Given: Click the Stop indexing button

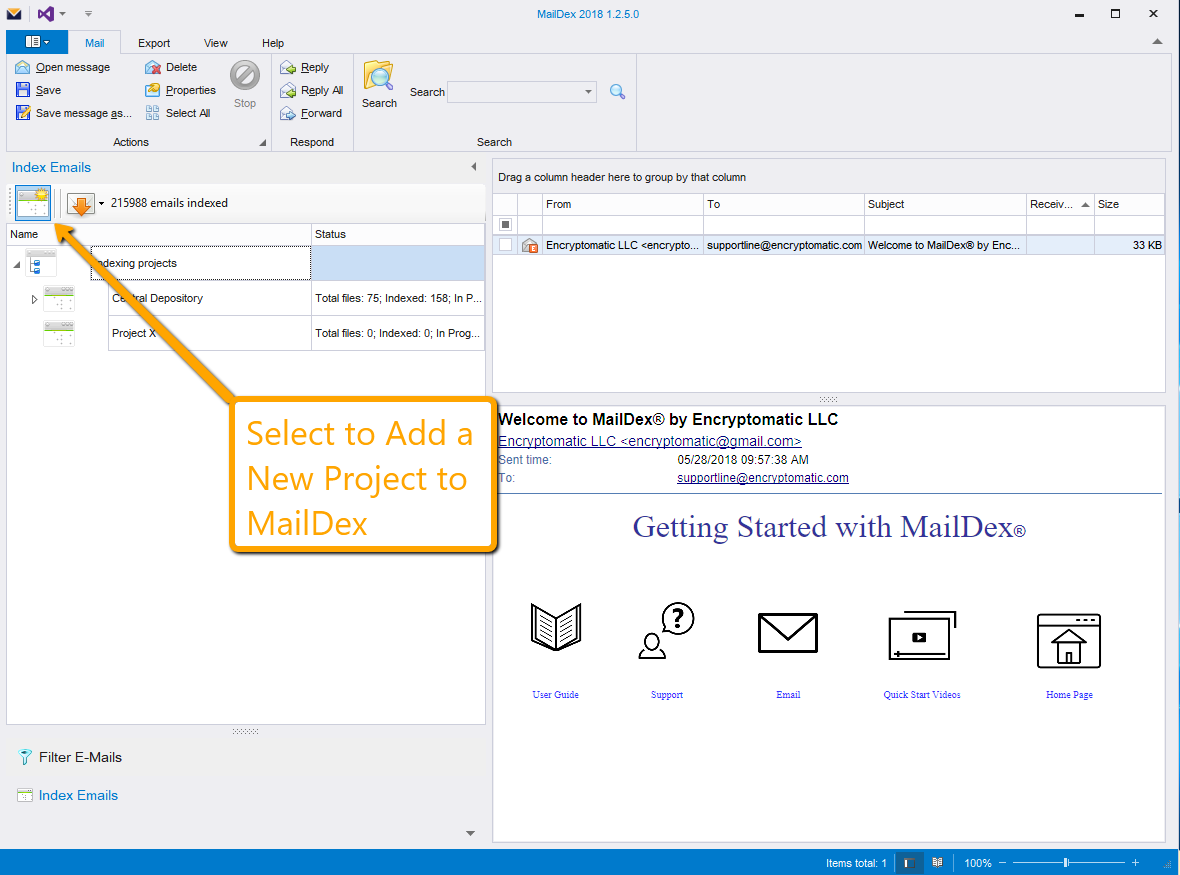Looking at the screenshot, I should (x=245, y=84).
